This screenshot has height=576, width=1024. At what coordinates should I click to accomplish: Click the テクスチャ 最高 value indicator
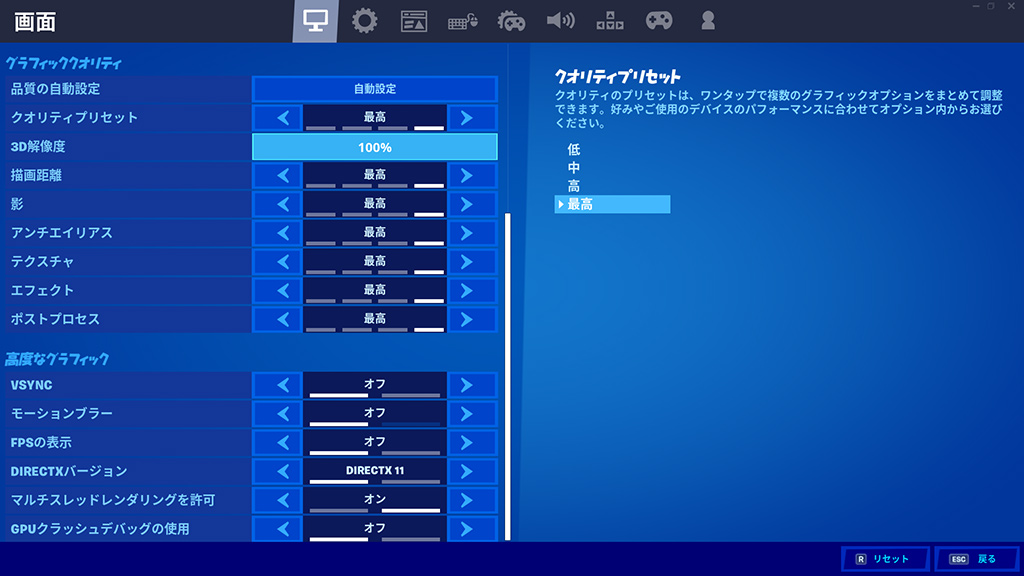pos(375,261)
